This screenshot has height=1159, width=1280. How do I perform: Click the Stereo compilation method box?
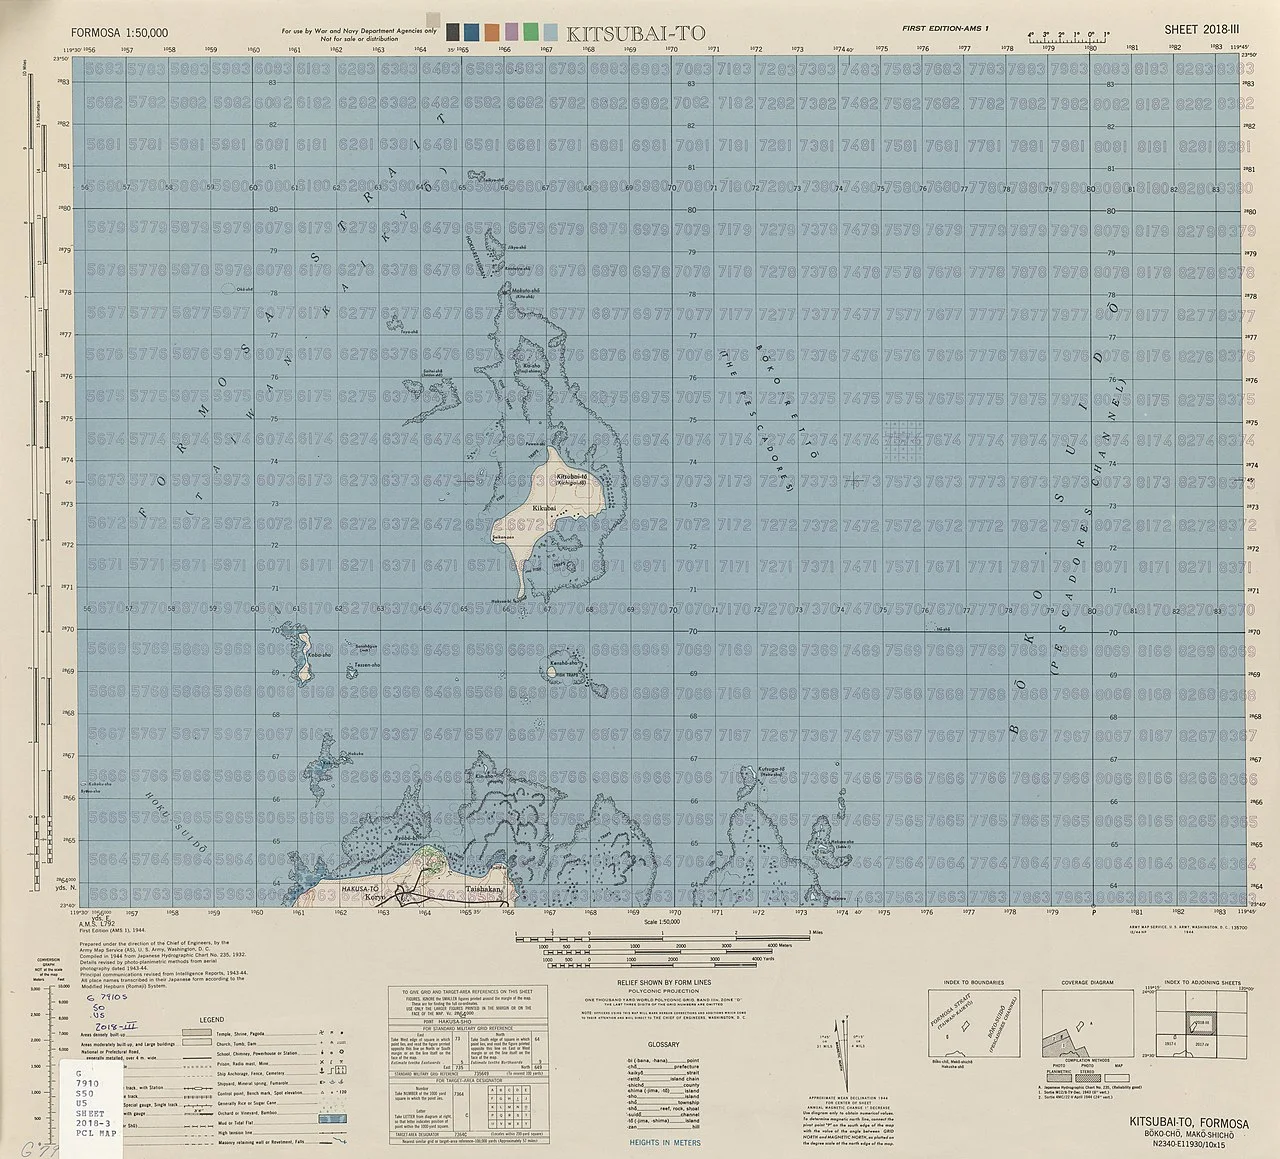1087,1080
